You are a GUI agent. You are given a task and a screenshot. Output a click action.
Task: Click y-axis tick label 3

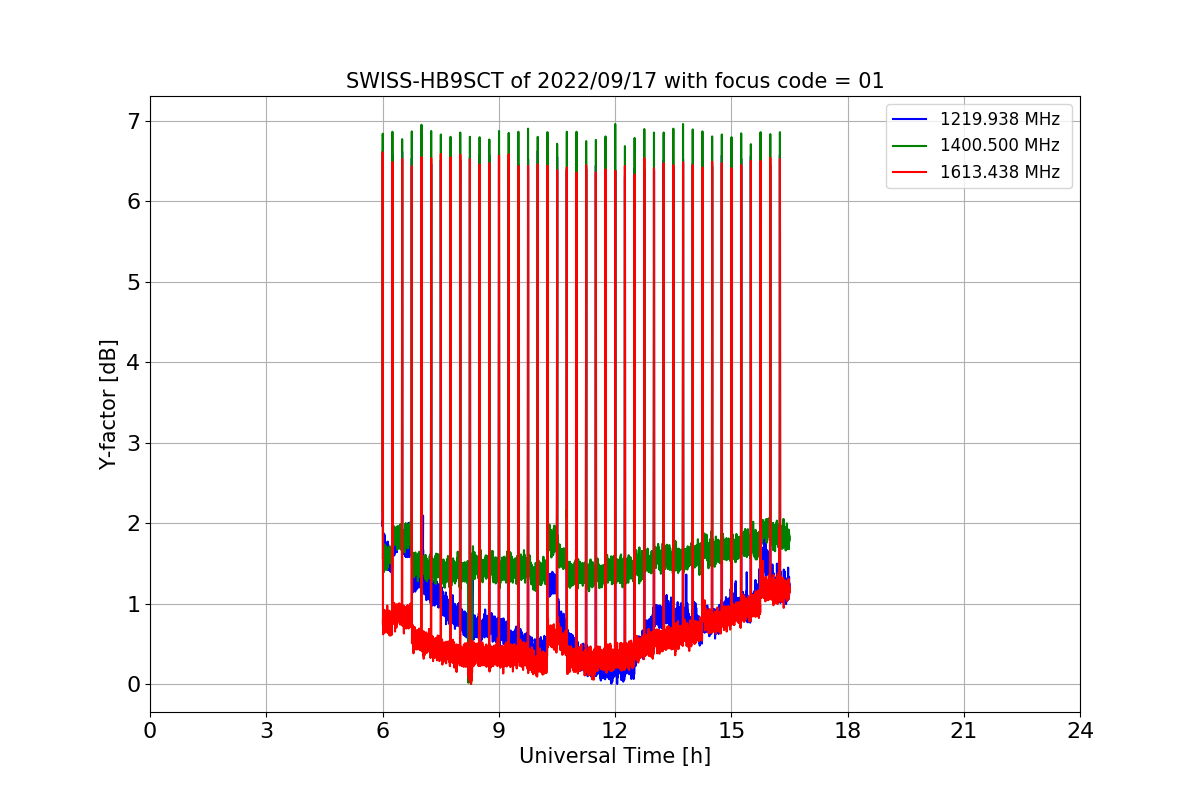(x=133, y=443)
